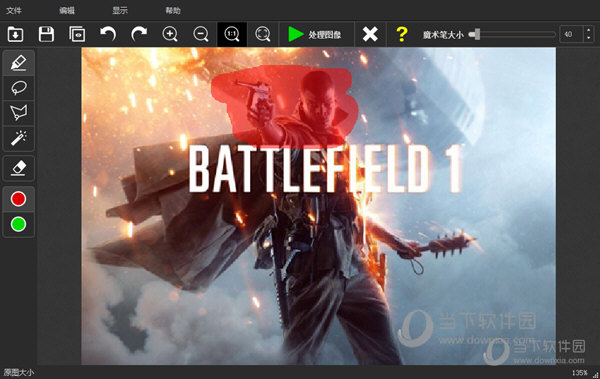Image resolution: width=600 pixels, height=379 pixels.
Task: Toggle the 1:1 original size view
Action: pyautogui.click(x=232, y=34)
